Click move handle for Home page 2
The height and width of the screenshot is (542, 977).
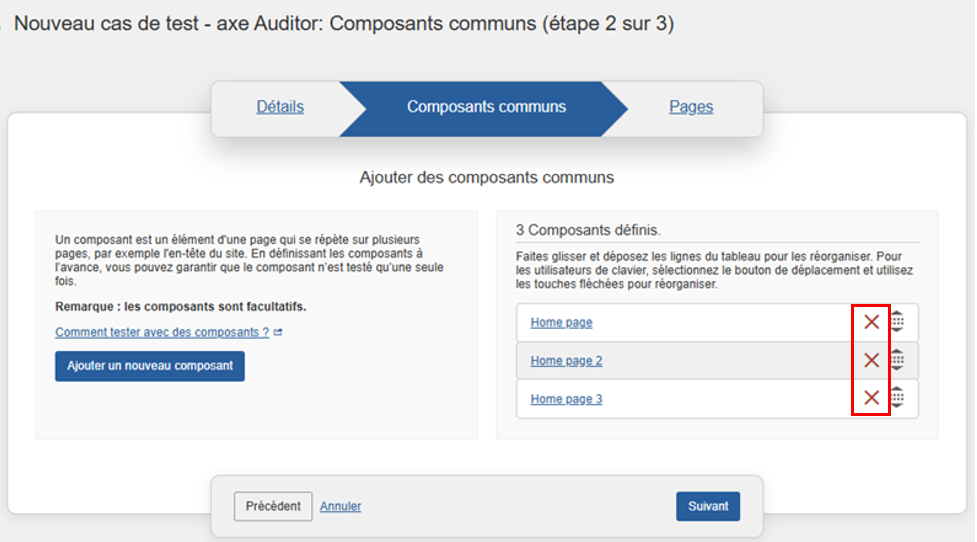(898, 360)
